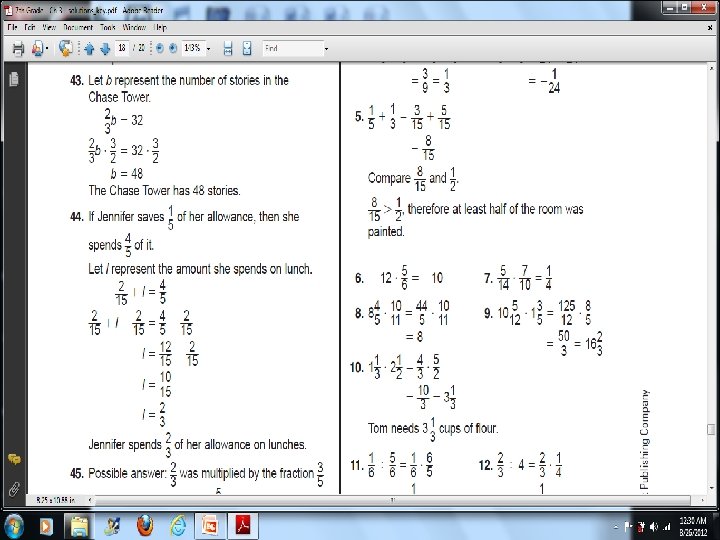Screen dimensions: 720x540
Task: Click into the Find text box
Action: (293, 48)
